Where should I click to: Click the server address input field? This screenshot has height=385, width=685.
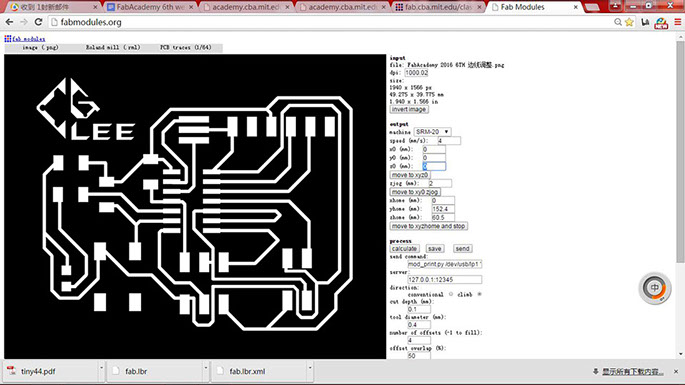[x=445, y=279]
